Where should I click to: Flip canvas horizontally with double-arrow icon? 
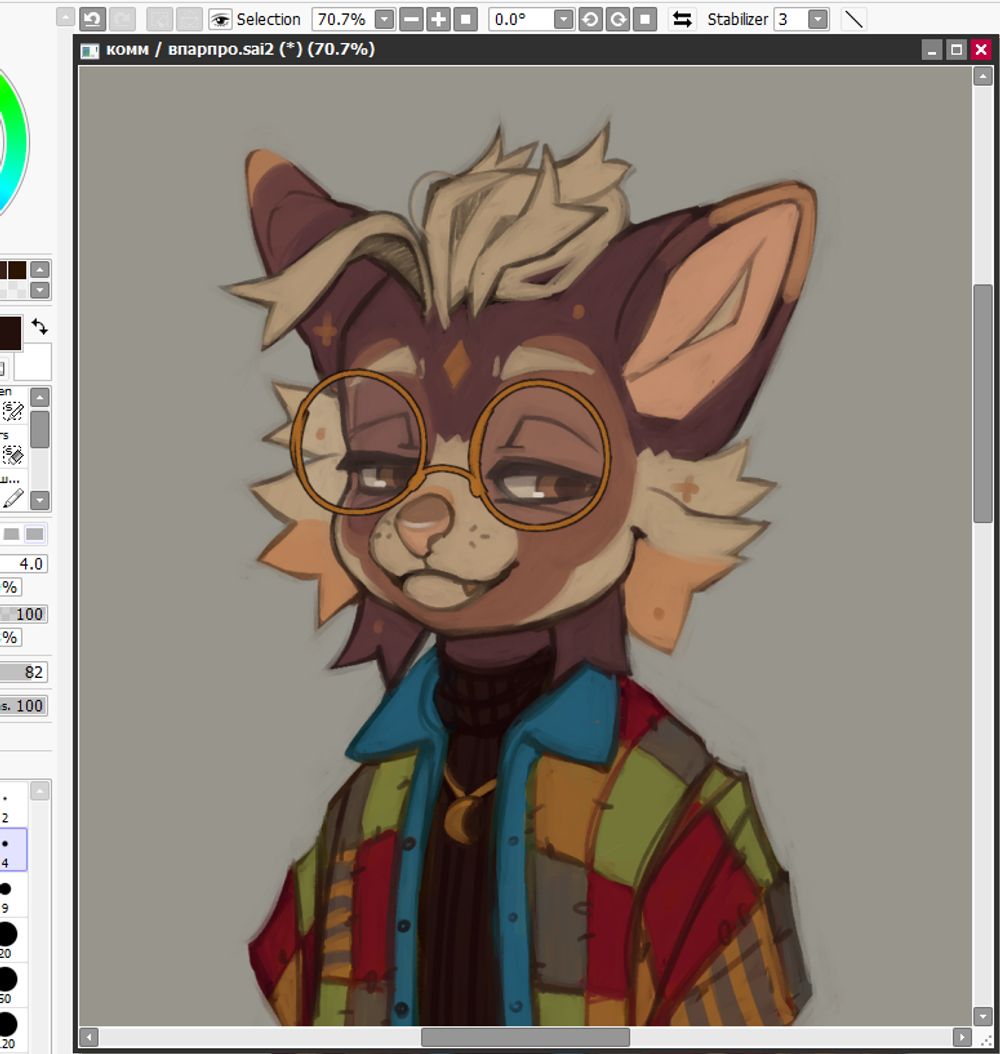(x=682, y=19)
